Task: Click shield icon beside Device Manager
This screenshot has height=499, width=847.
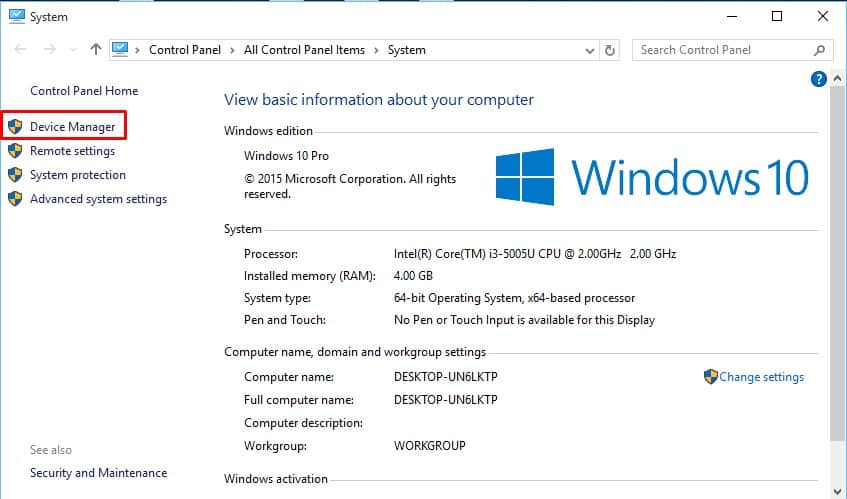Action: [15, 127]
